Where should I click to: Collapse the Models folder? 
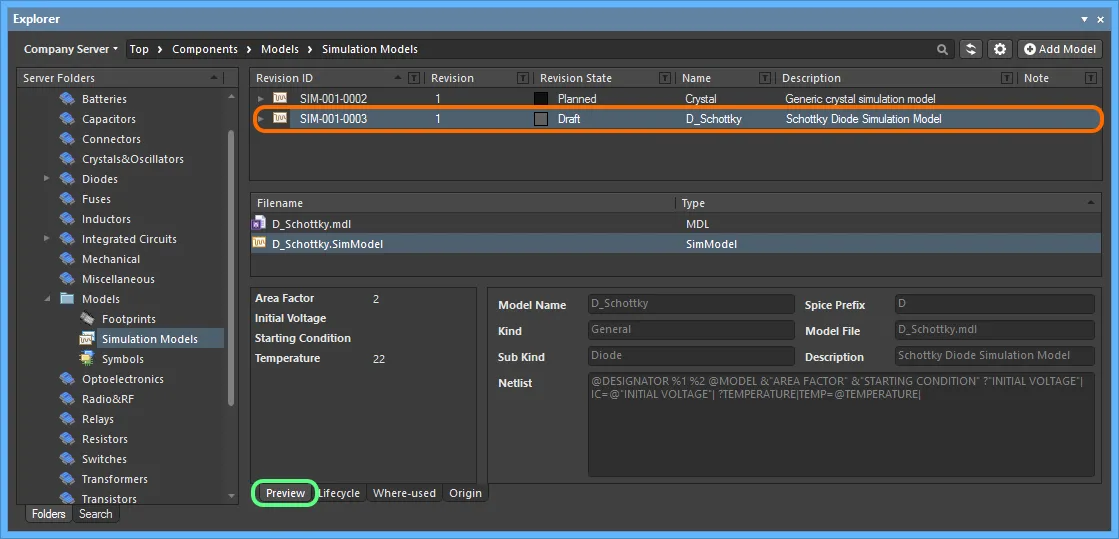point(47,299)
